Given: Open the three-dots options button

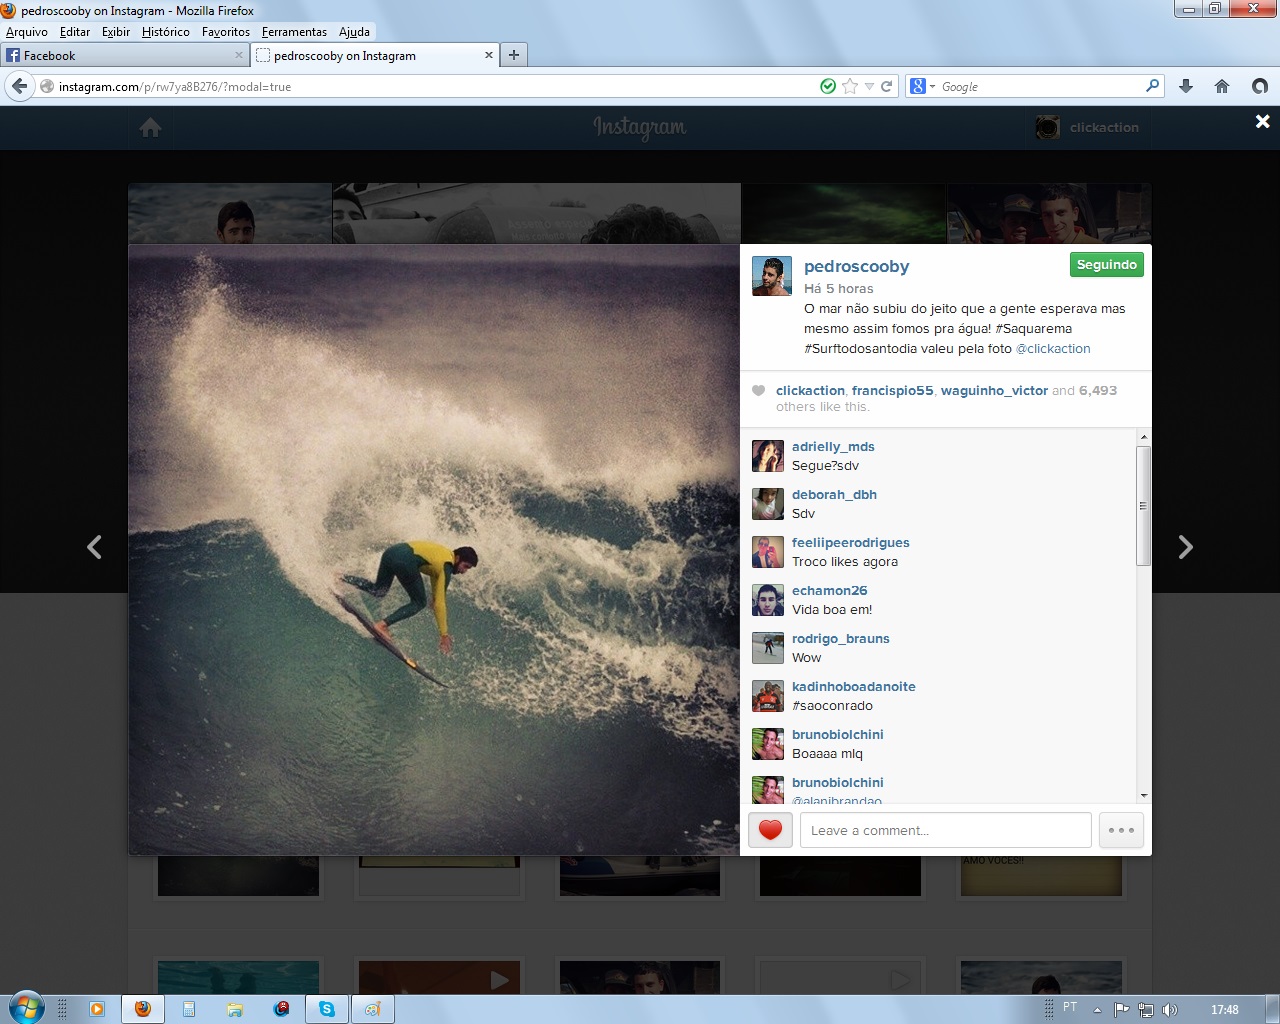Looking at the screenshot, I should pos(1121,830).
